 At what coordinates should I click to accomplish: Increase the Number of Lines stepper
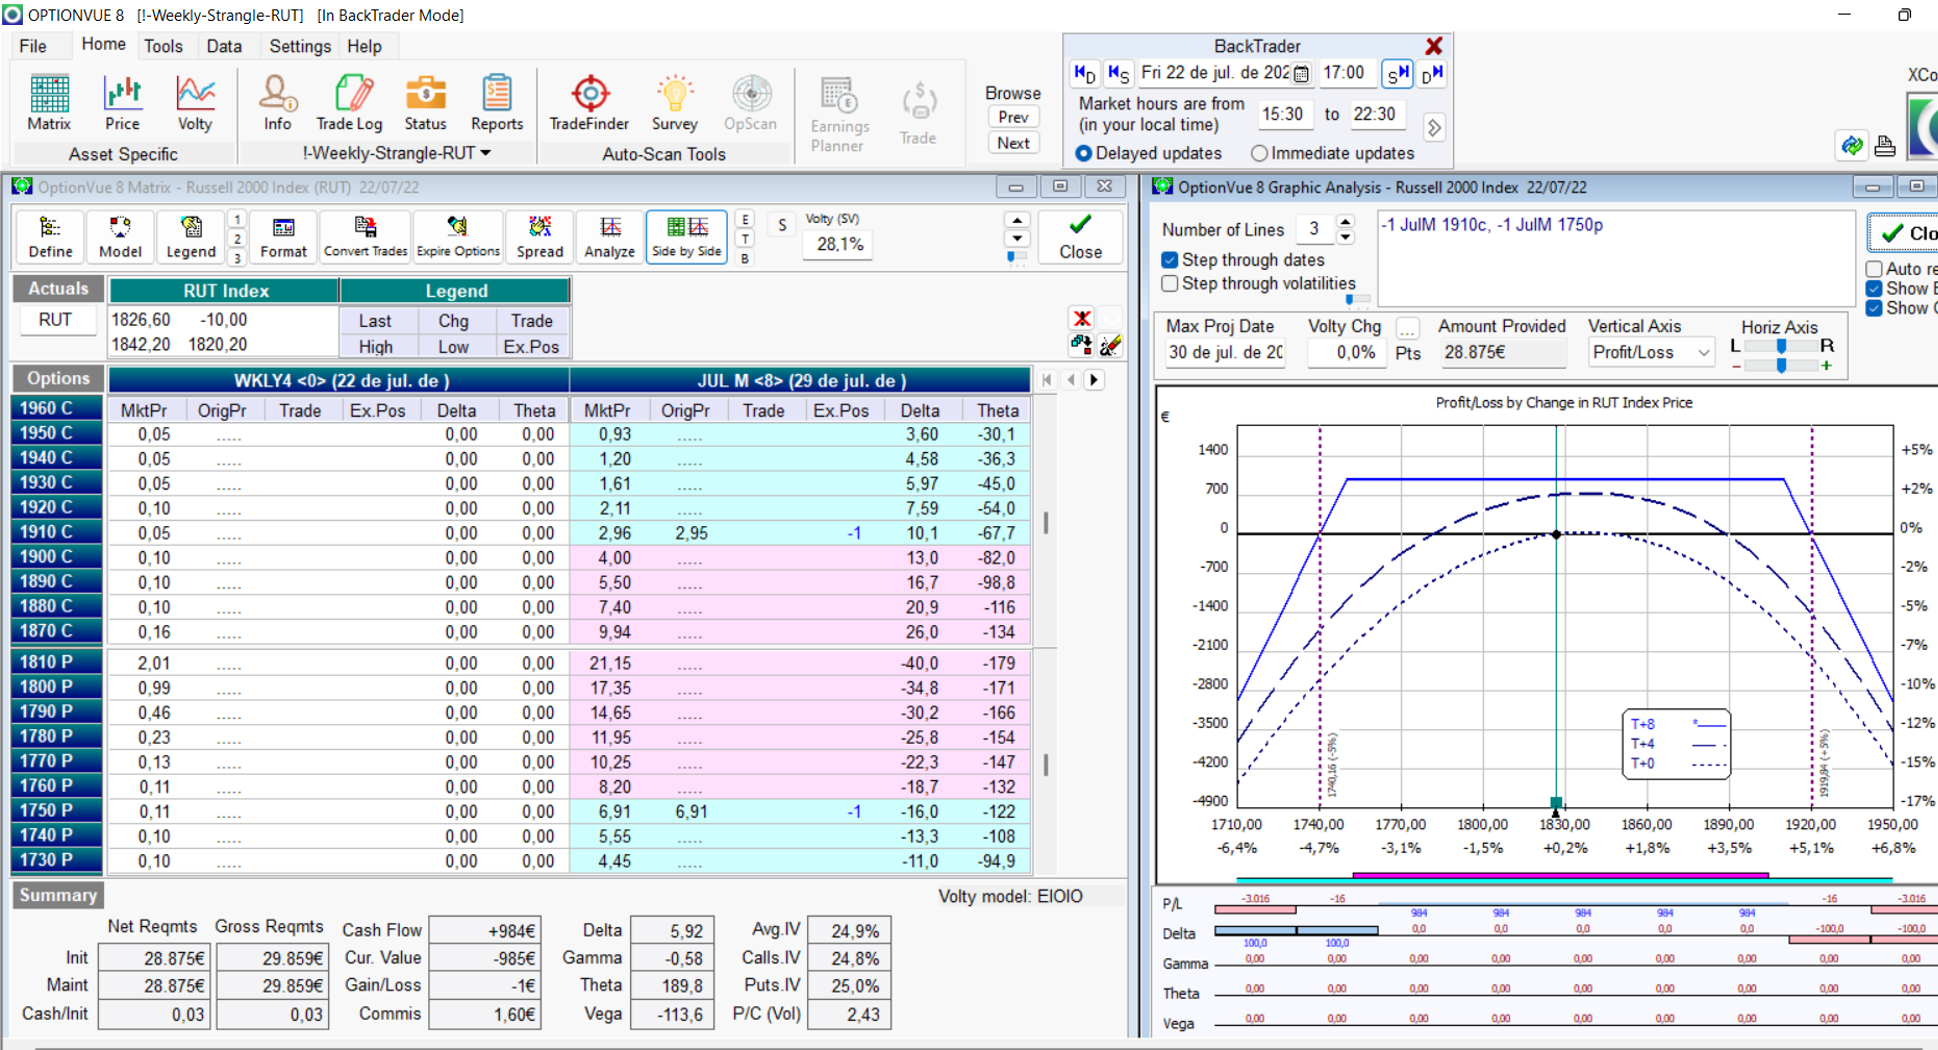coord(1345,222)
